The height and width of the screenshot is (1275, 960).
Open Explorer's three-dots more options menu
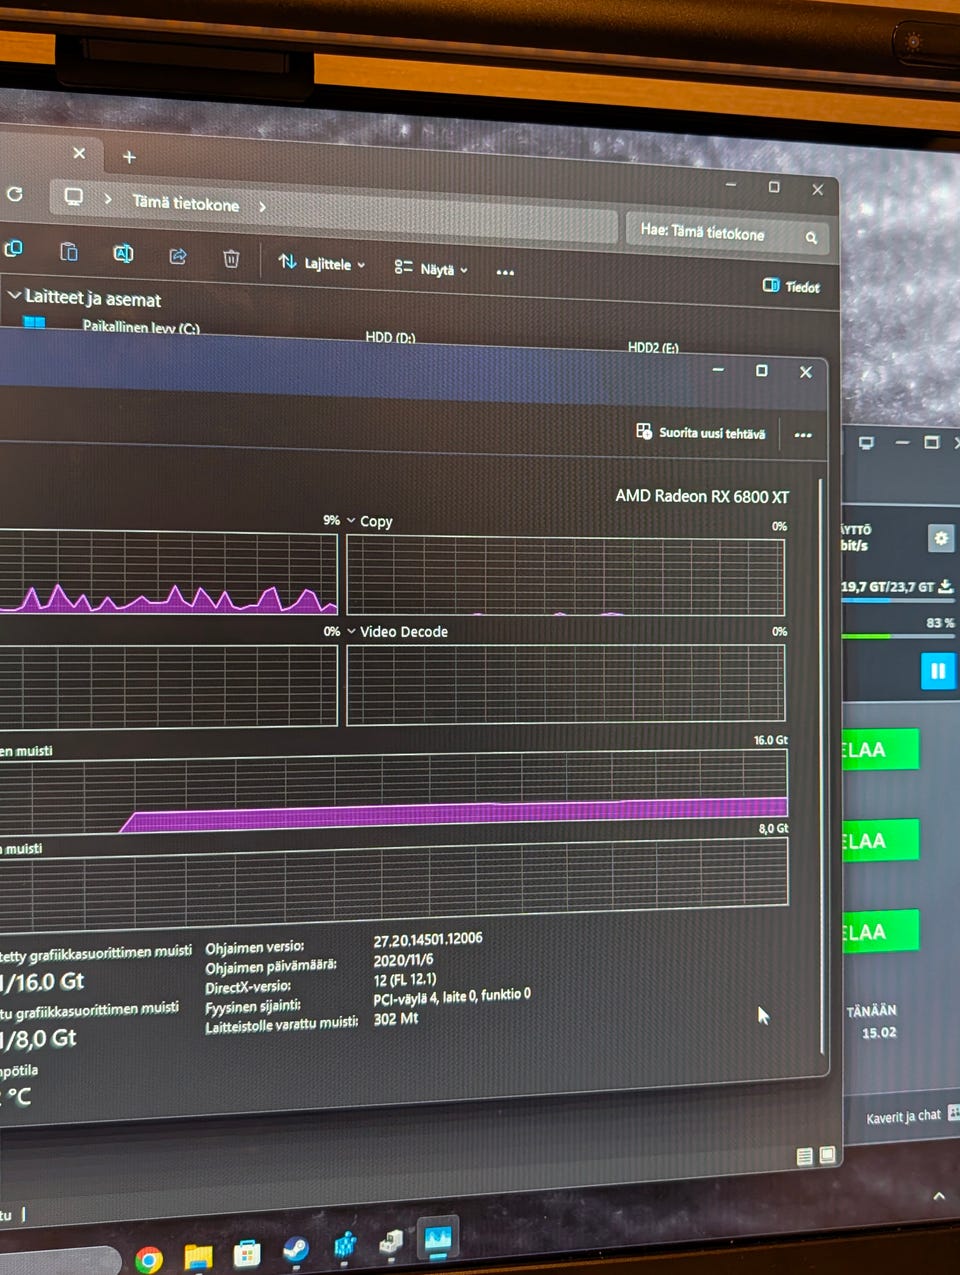[505, 272]
